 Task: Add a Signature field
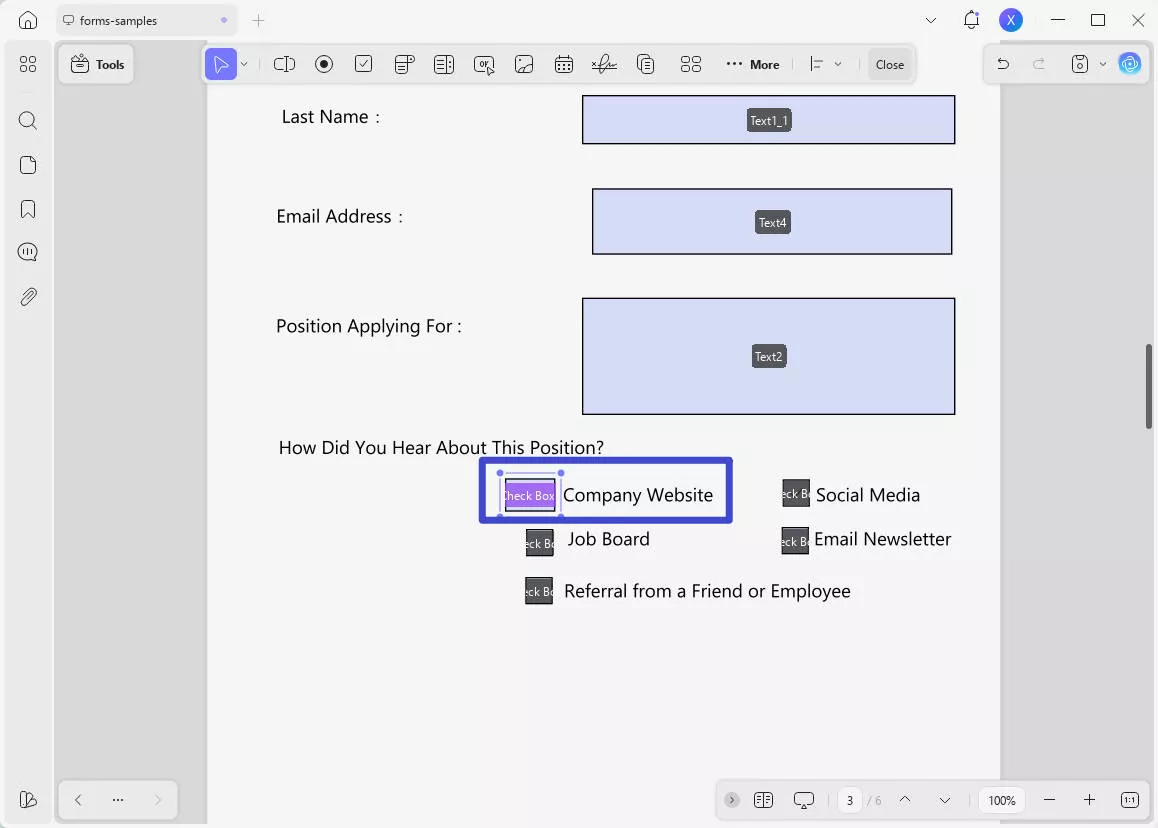[604, 64]
